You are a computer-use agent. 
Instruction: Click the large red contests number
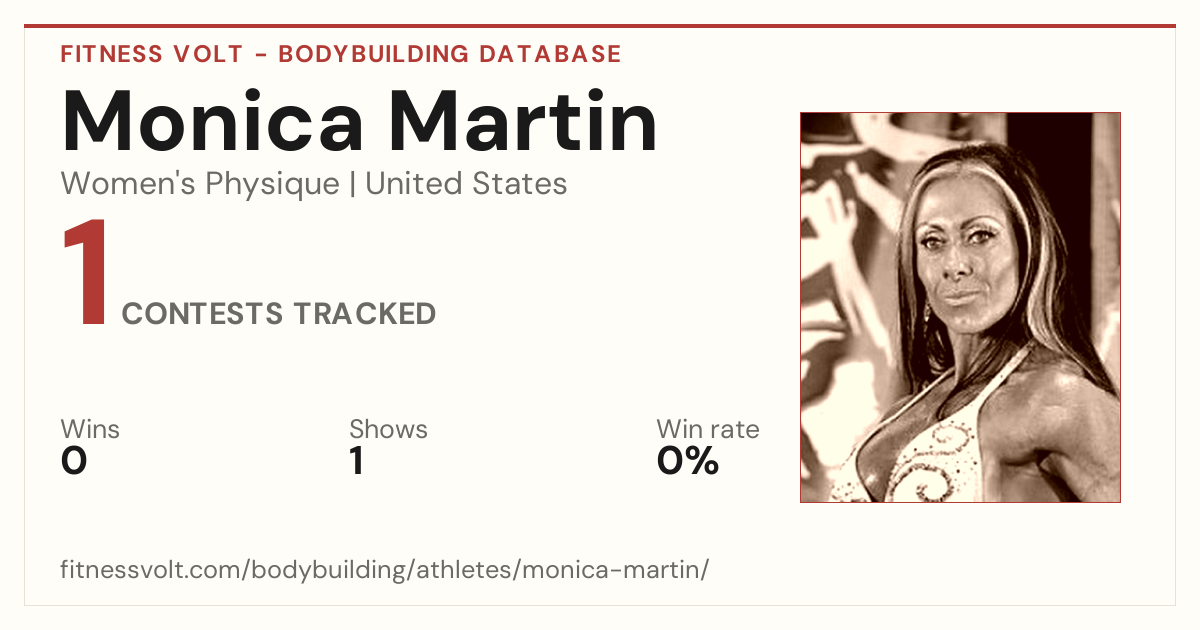(x=85, y=275)
